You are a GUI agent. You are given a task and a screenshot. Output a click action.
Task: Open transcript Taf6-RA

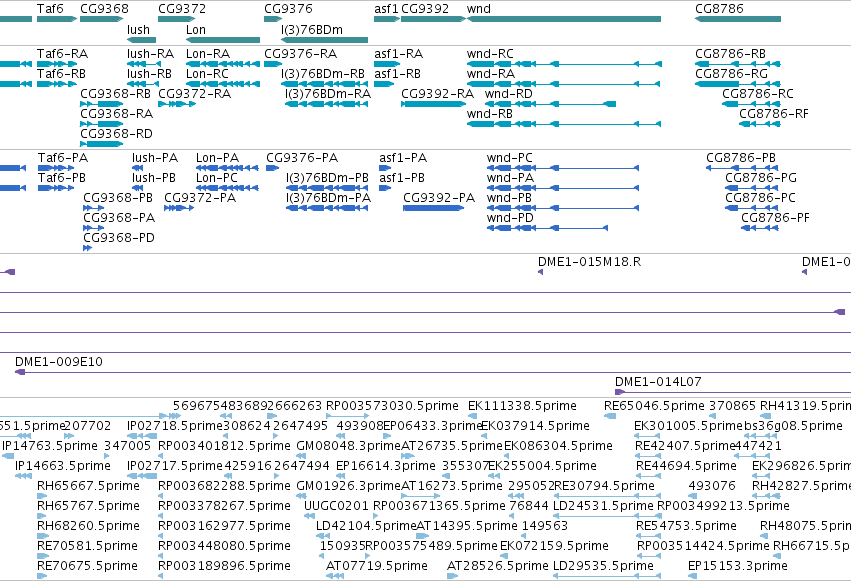(62, 54)
